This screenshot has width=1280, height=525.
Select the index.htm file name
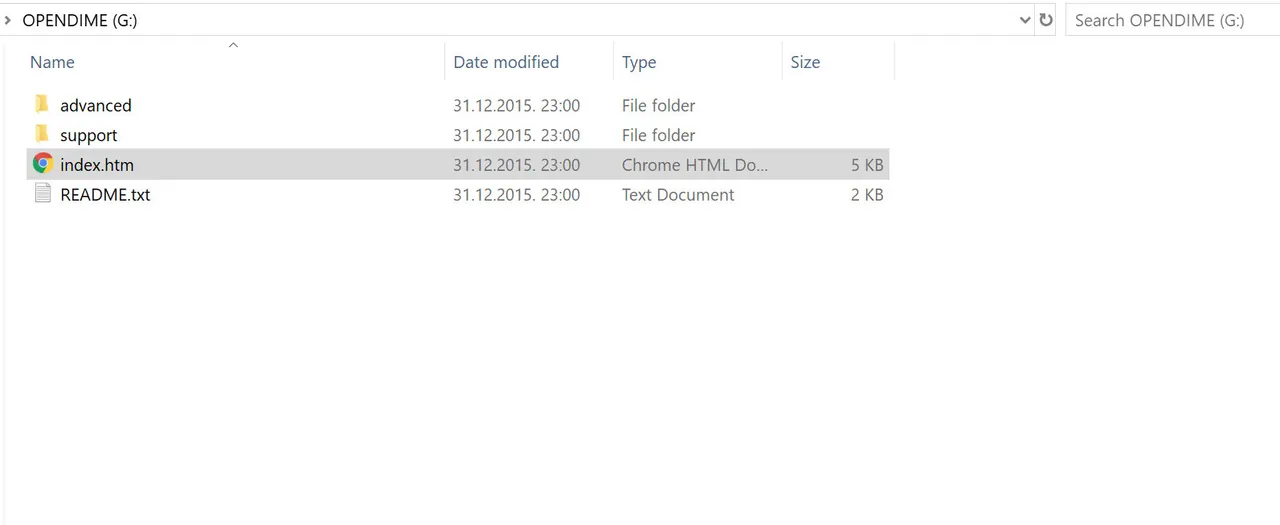(97, 165)
